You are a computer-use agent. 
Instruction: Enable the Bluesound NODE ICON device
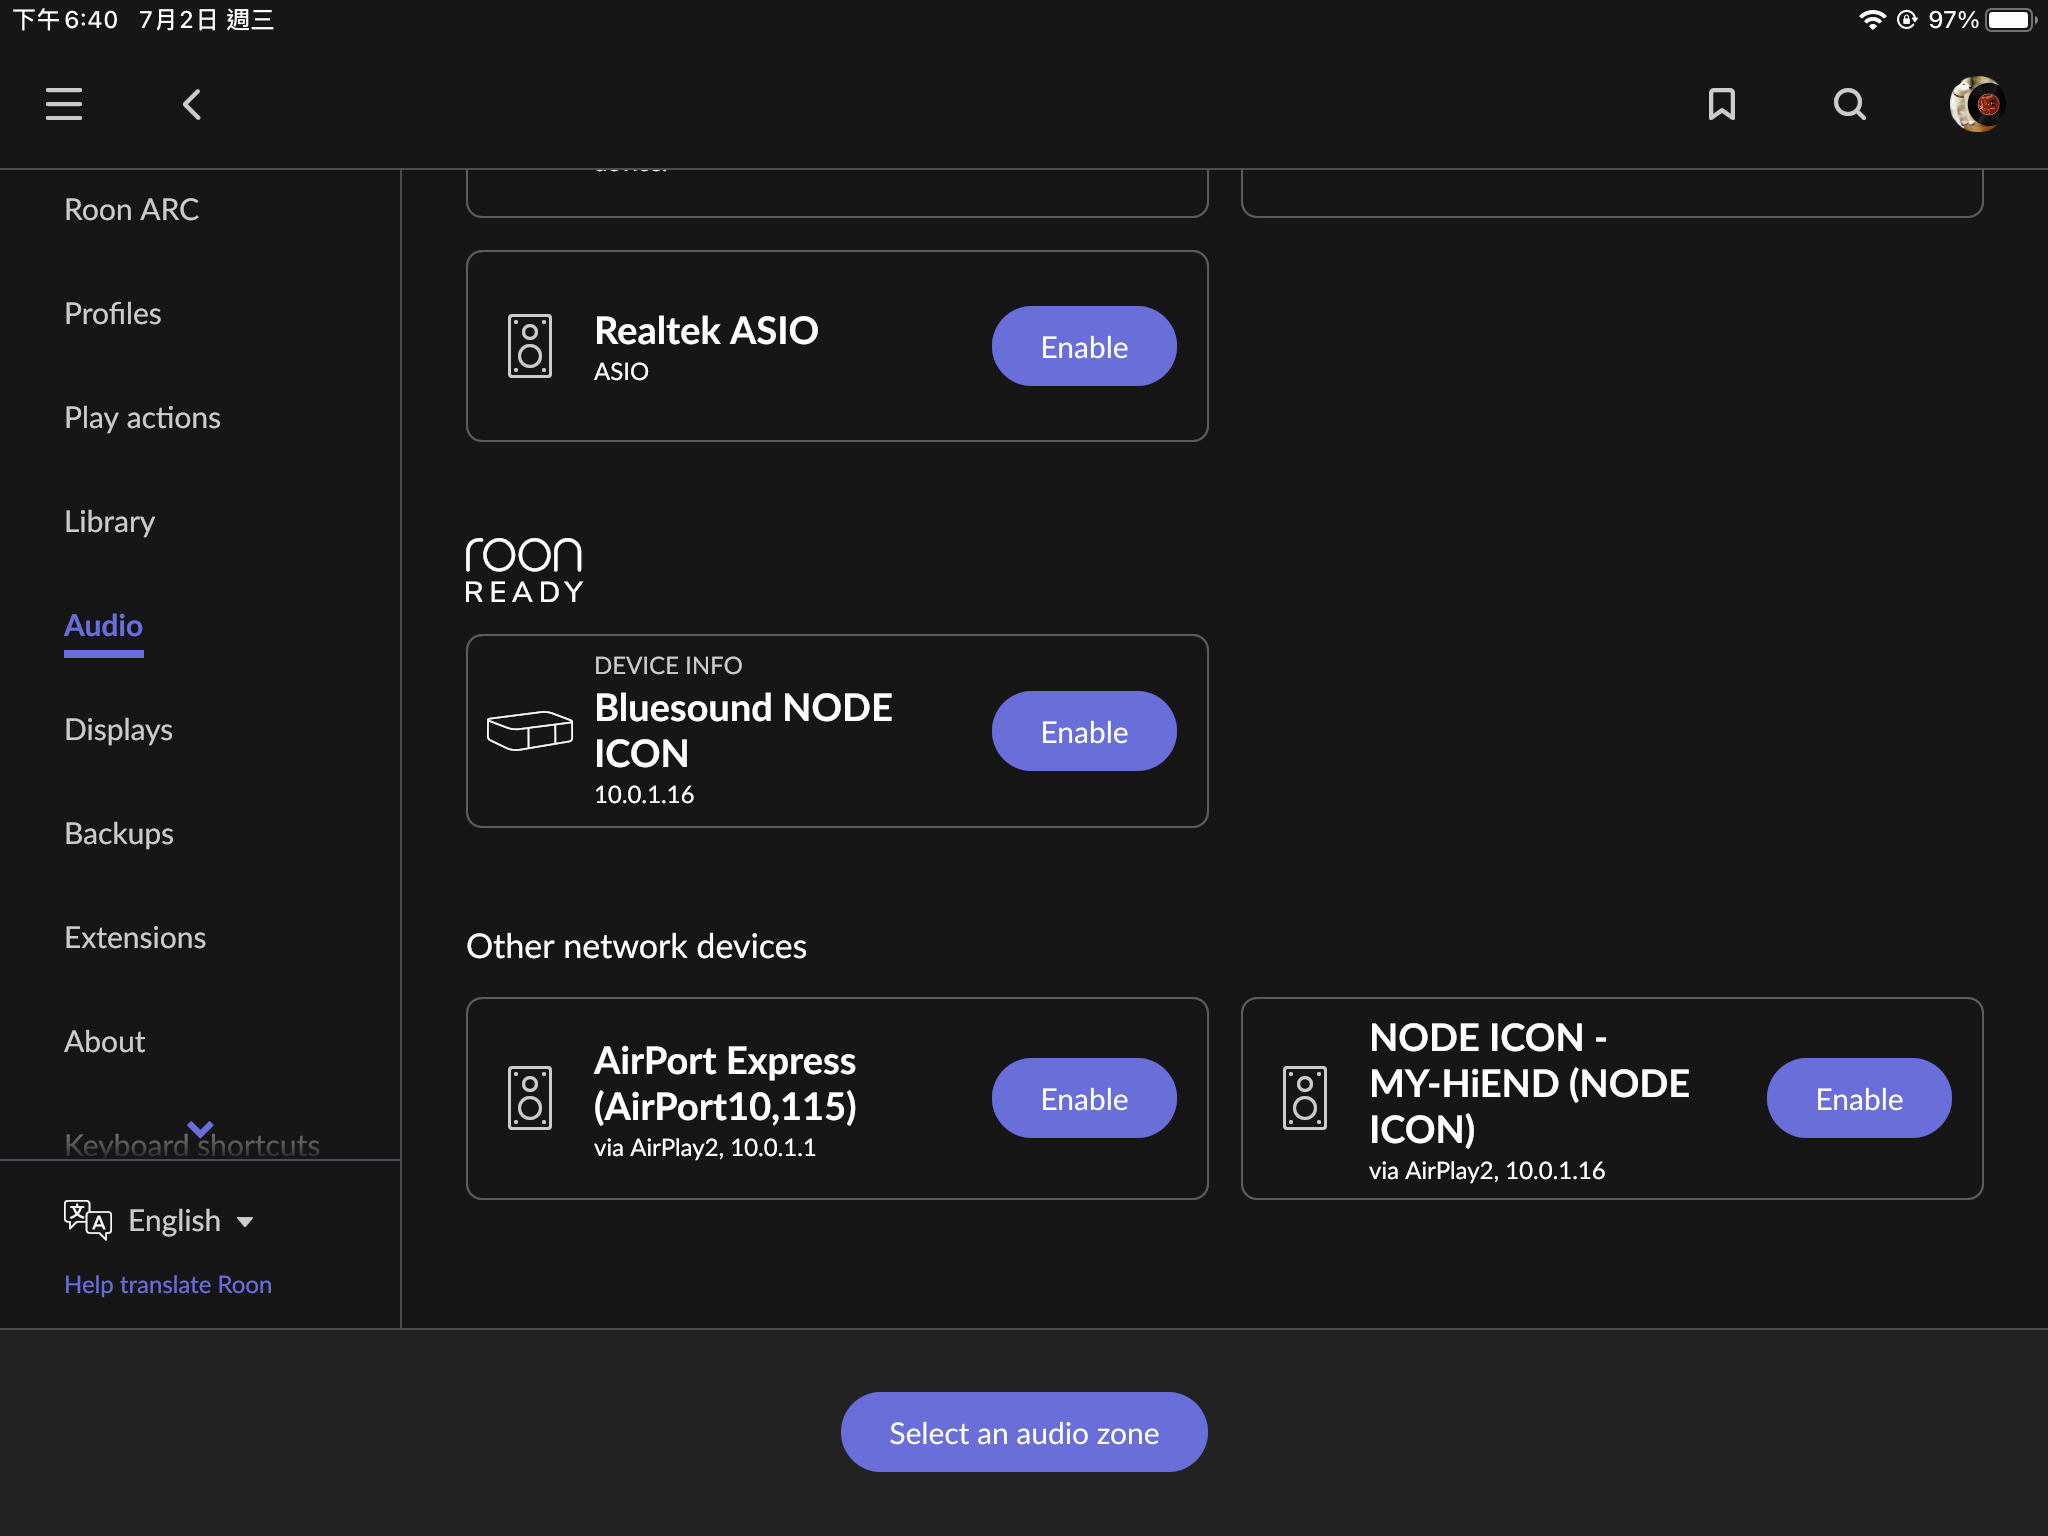[x=1084, y=731]
